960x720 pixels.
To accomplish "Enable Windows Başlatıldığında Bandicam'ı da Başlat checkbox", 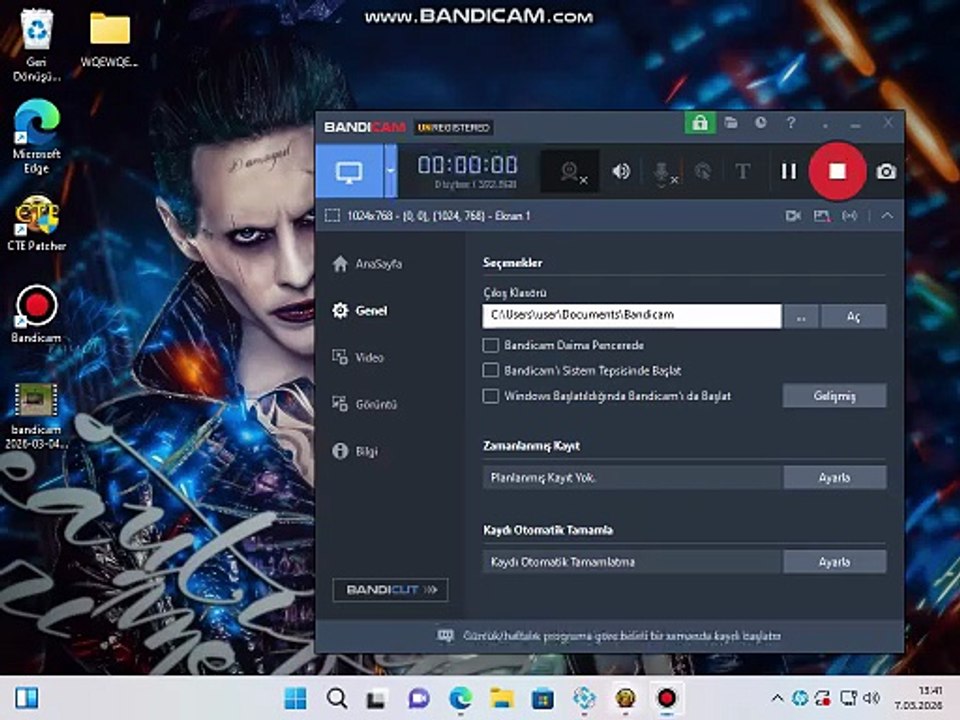I will 490,396.
